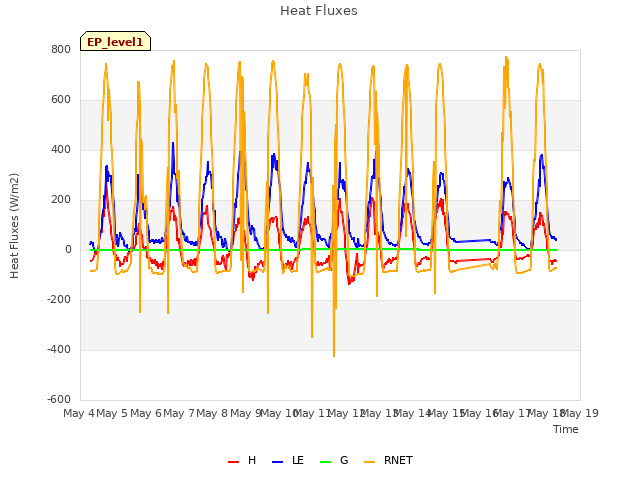
Task: Toggle the RNET series legend entry
Action: 388,460
